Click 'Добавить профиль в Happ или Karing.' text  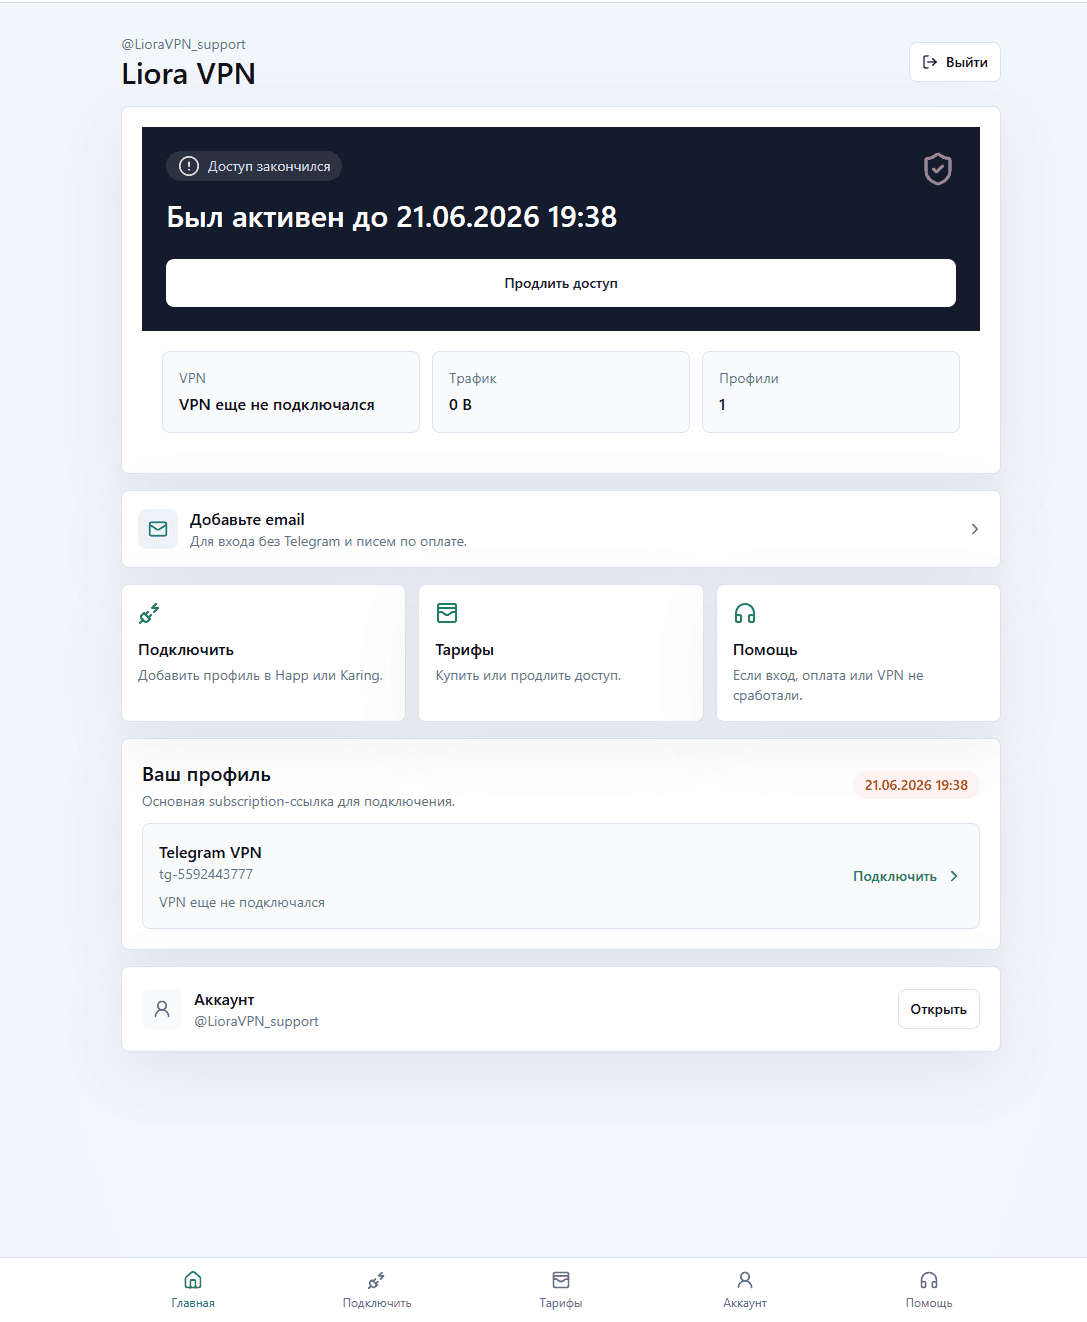click(x=260, y=675)
